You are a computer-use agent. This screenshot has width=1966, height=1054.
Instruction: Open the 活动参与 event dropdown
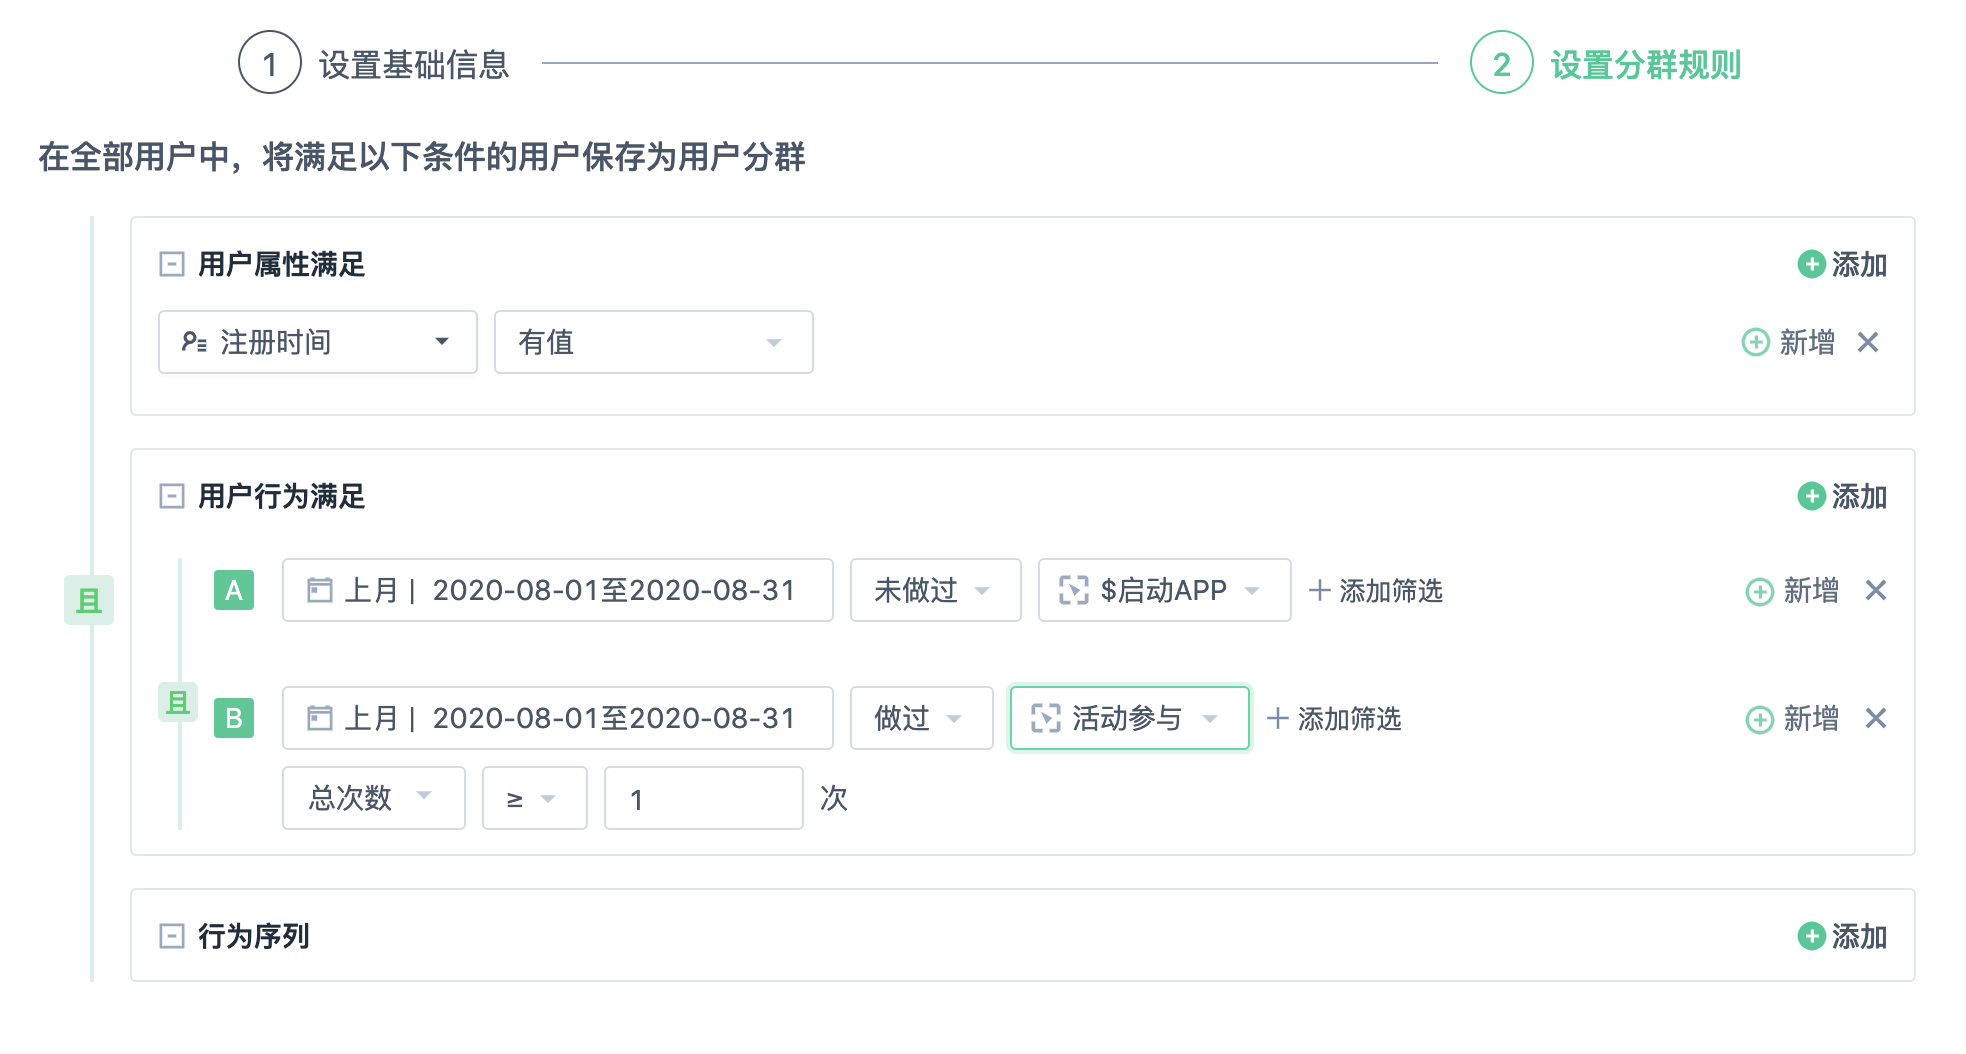pyautogui.click(x=1130, y=718)
